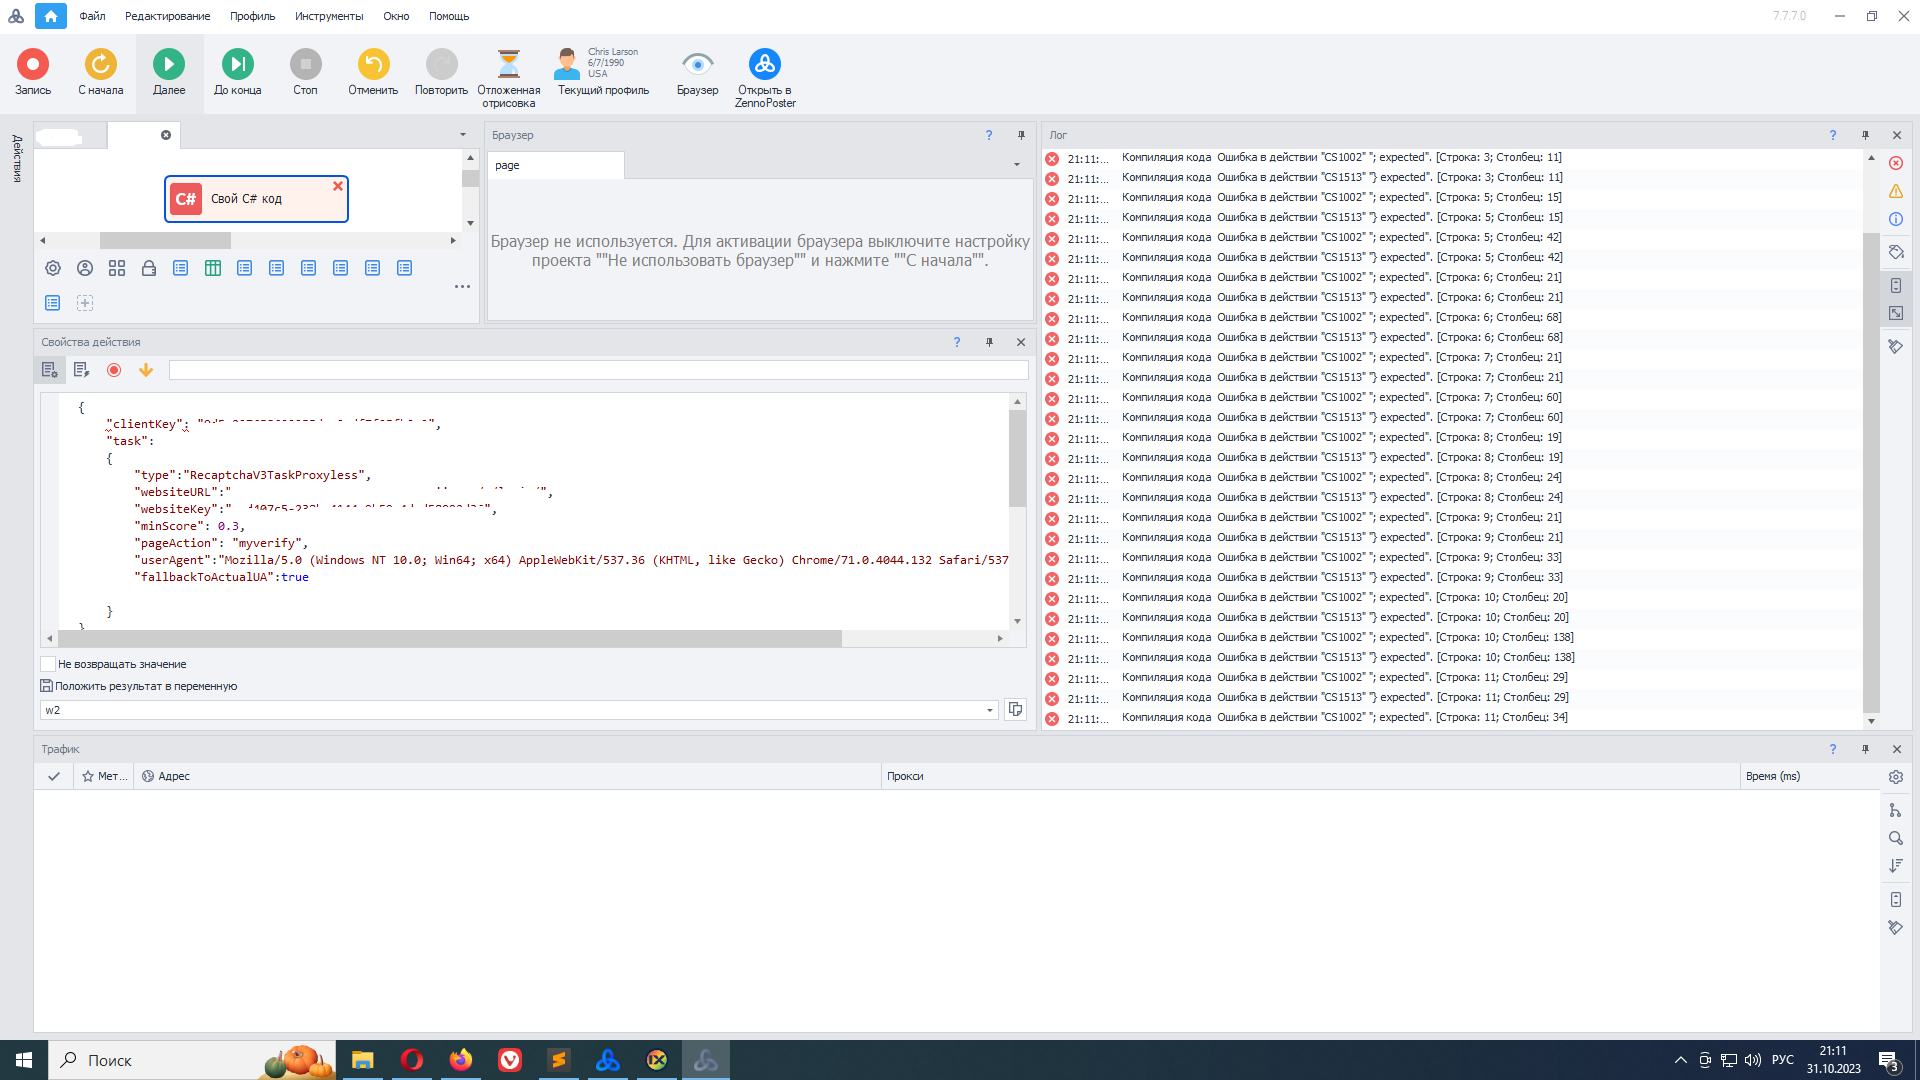The image size is (1920, 1080).
Task: Toggle Положить результат в переменную checkbox
Action: point(46,686)
